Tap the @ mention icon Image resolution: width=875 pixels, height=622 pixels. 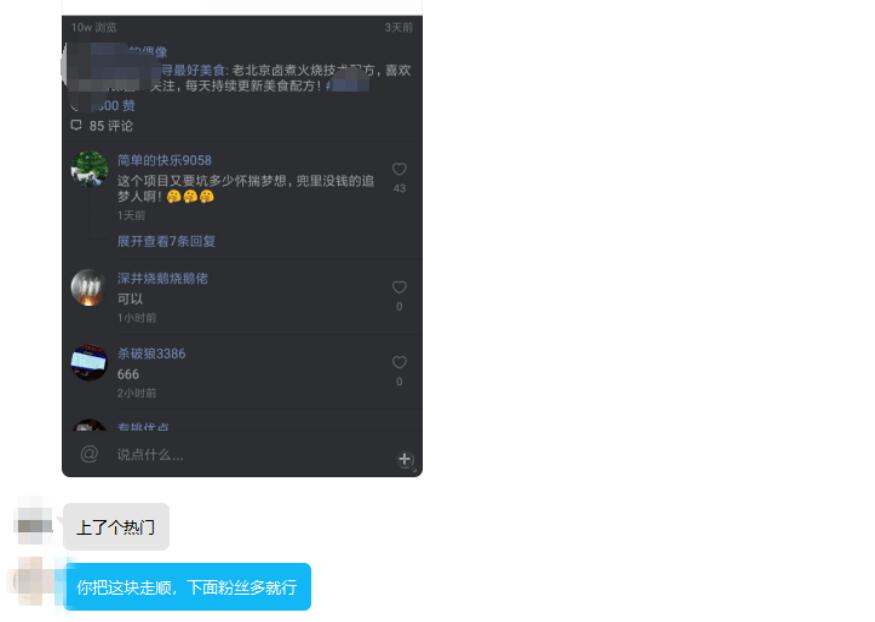[x=89, y=454]
